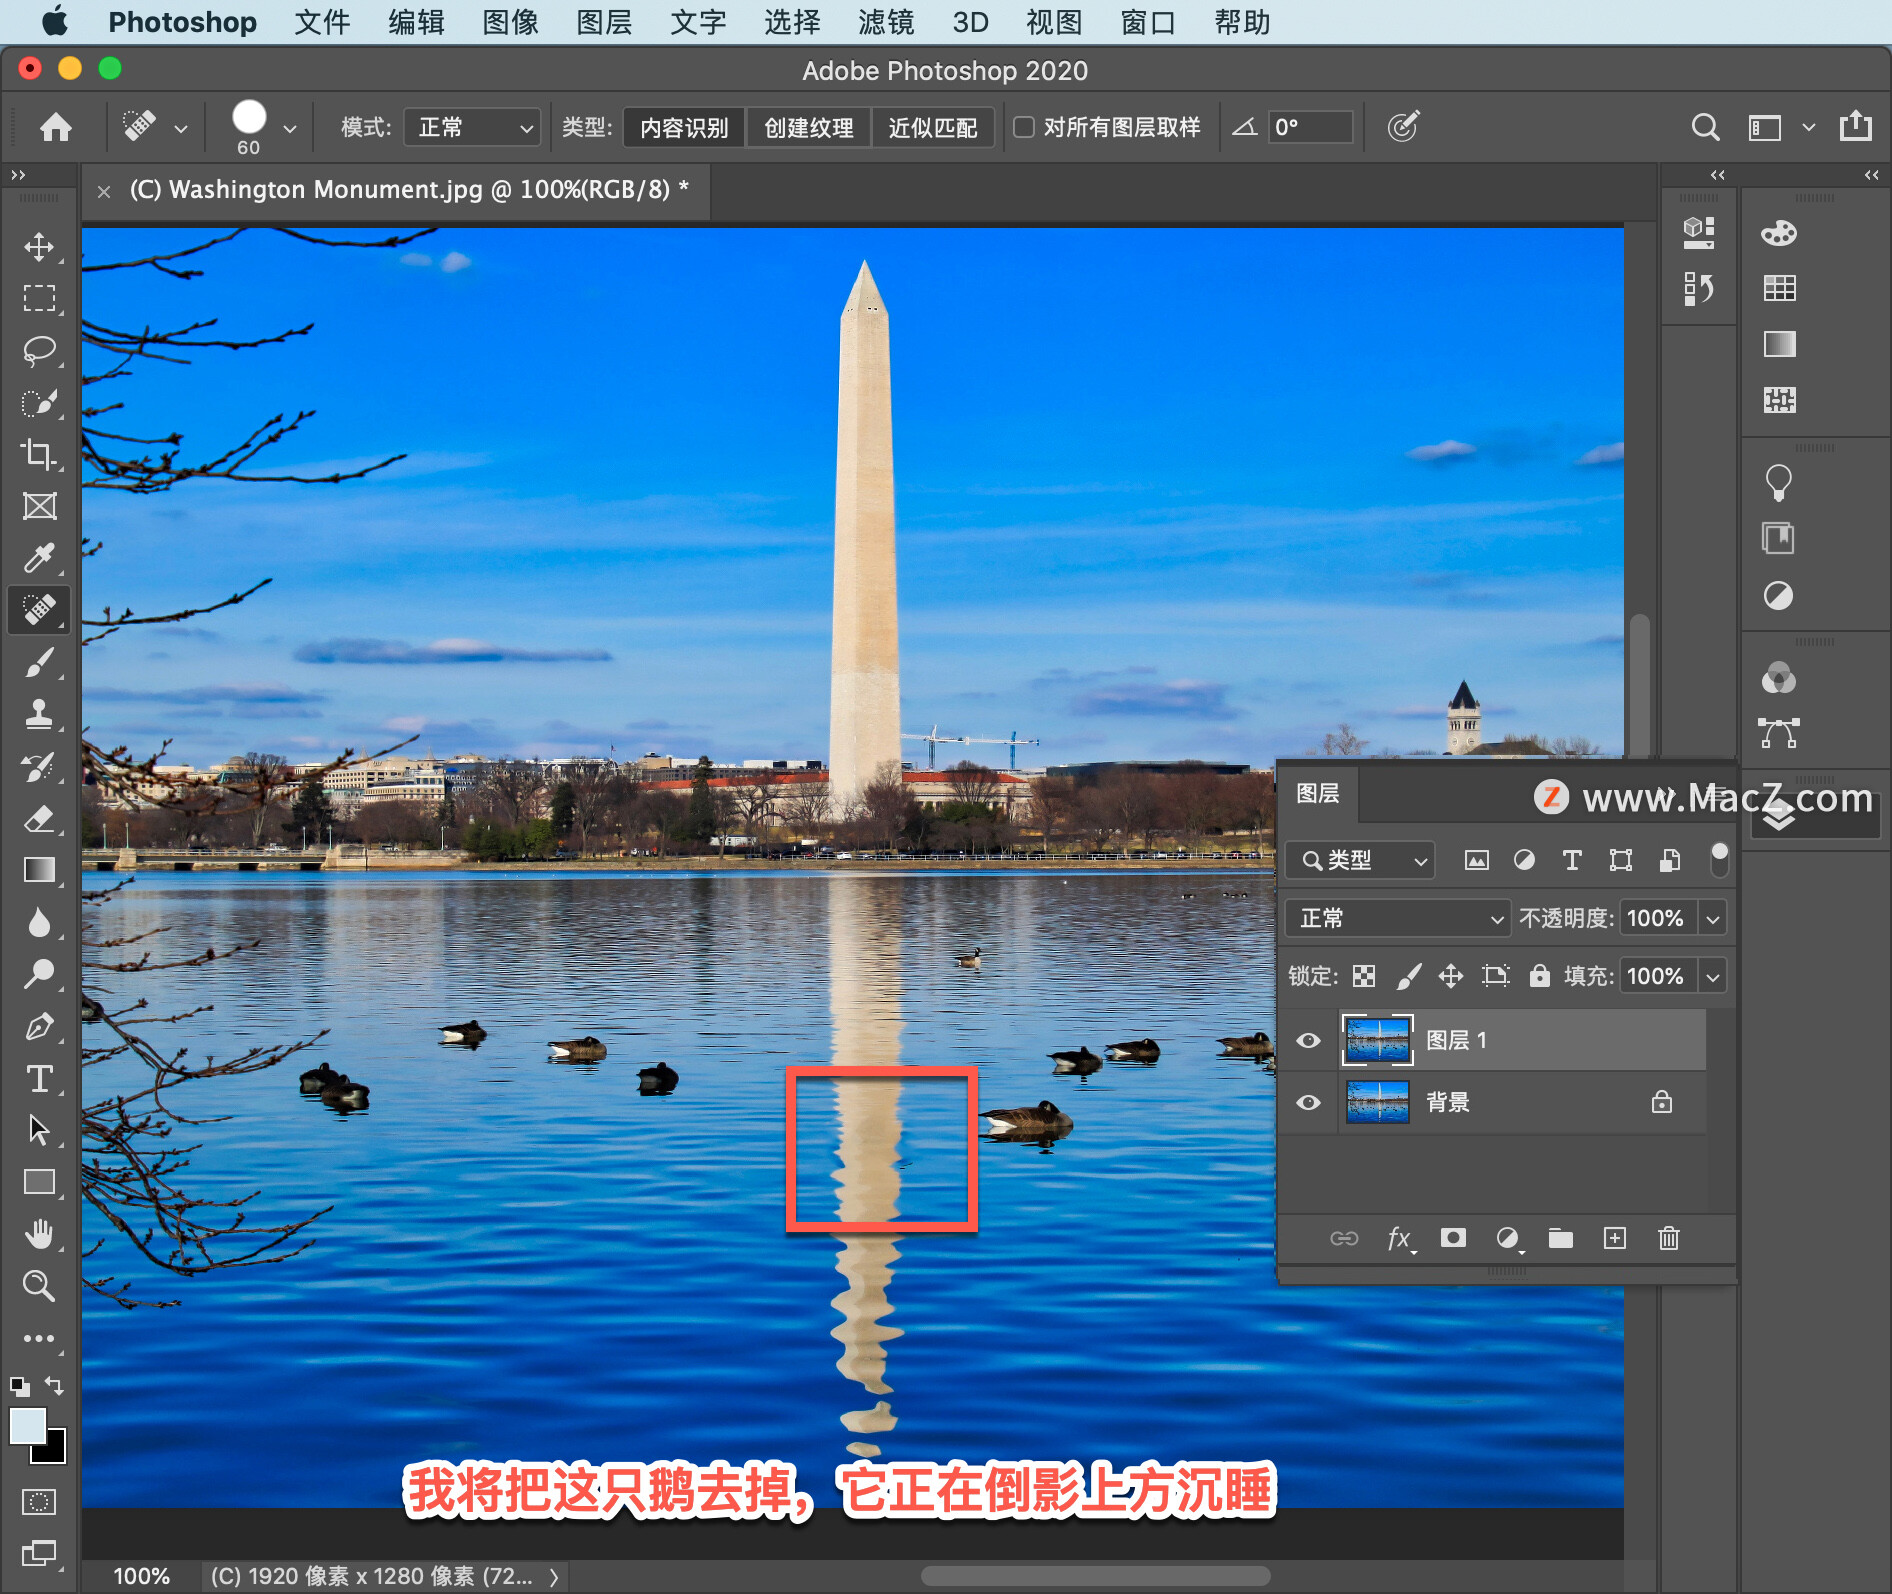Open layer blend mode 正常 dropdown

point(1397,918)
